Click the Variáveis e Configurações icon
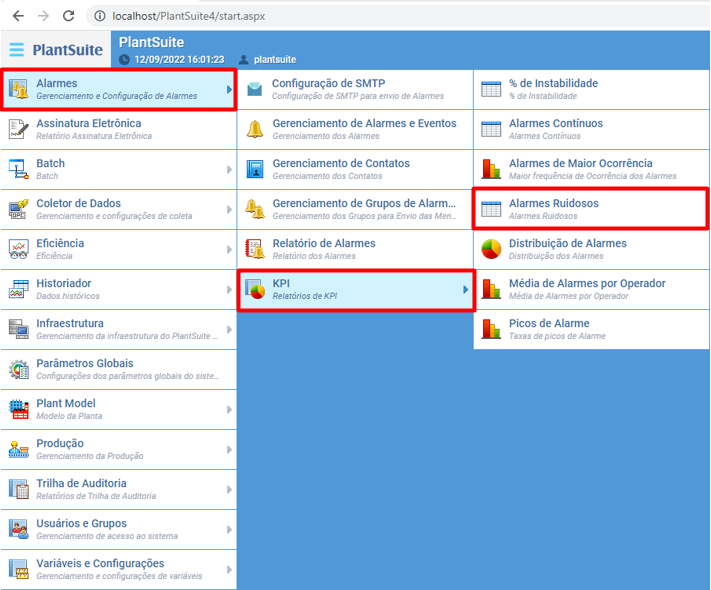Image resolution: width=711 pixels, height=590 pixels. tap(19, 569)
